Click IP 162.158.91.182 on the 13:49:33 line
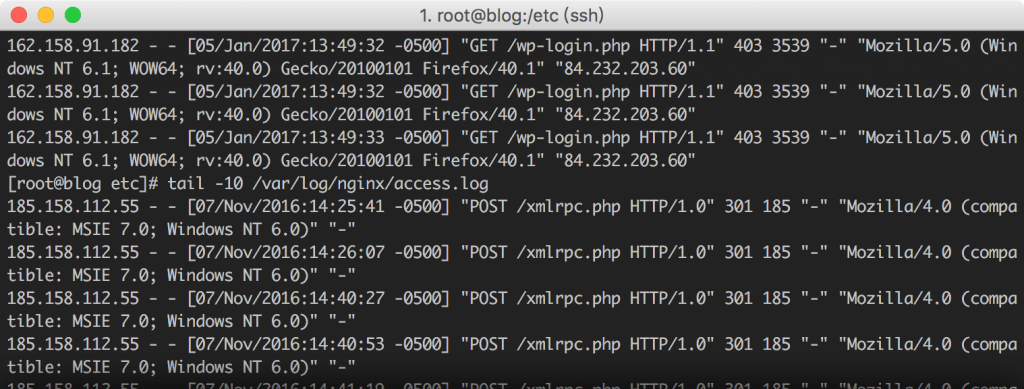 pyautogui.click(x=73, y=138)
